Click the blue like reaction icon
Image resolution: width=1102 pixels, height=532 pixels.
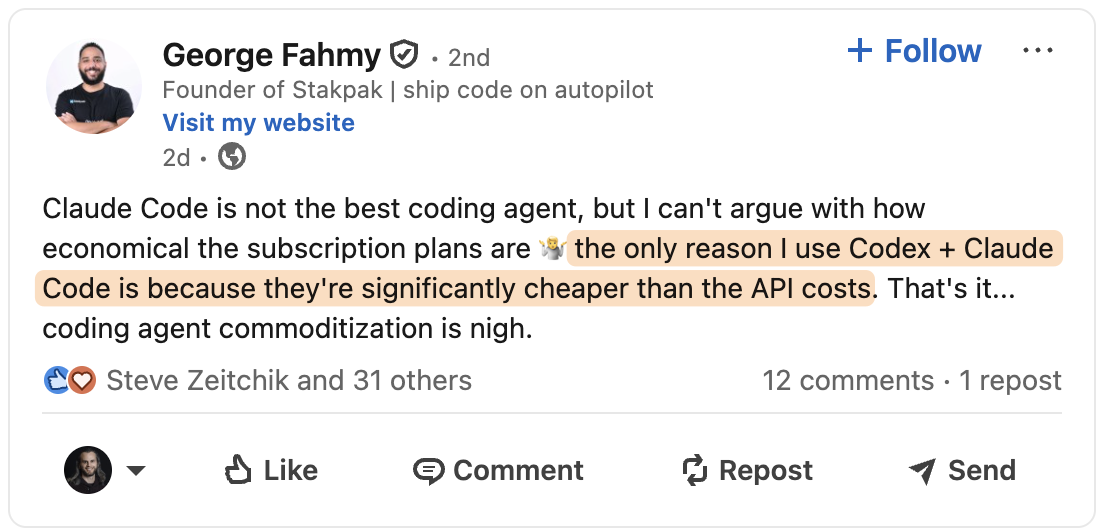click(57, 381)
